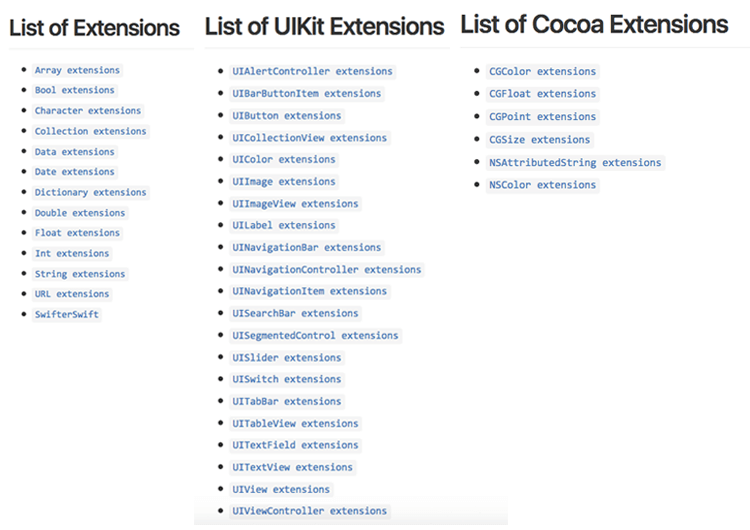The image size is (750, 530).
Task: Click the CGColor extensions link
Action: tap(542, 72)
